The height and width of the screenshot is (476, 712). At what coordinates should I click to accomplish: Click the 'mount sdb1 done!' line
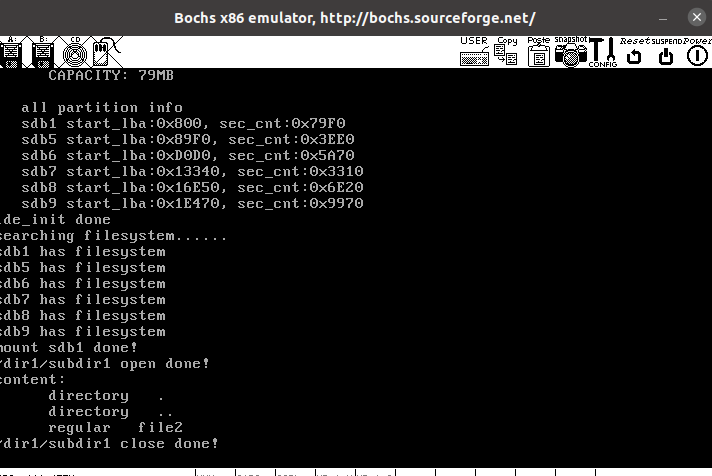(69, 347)
